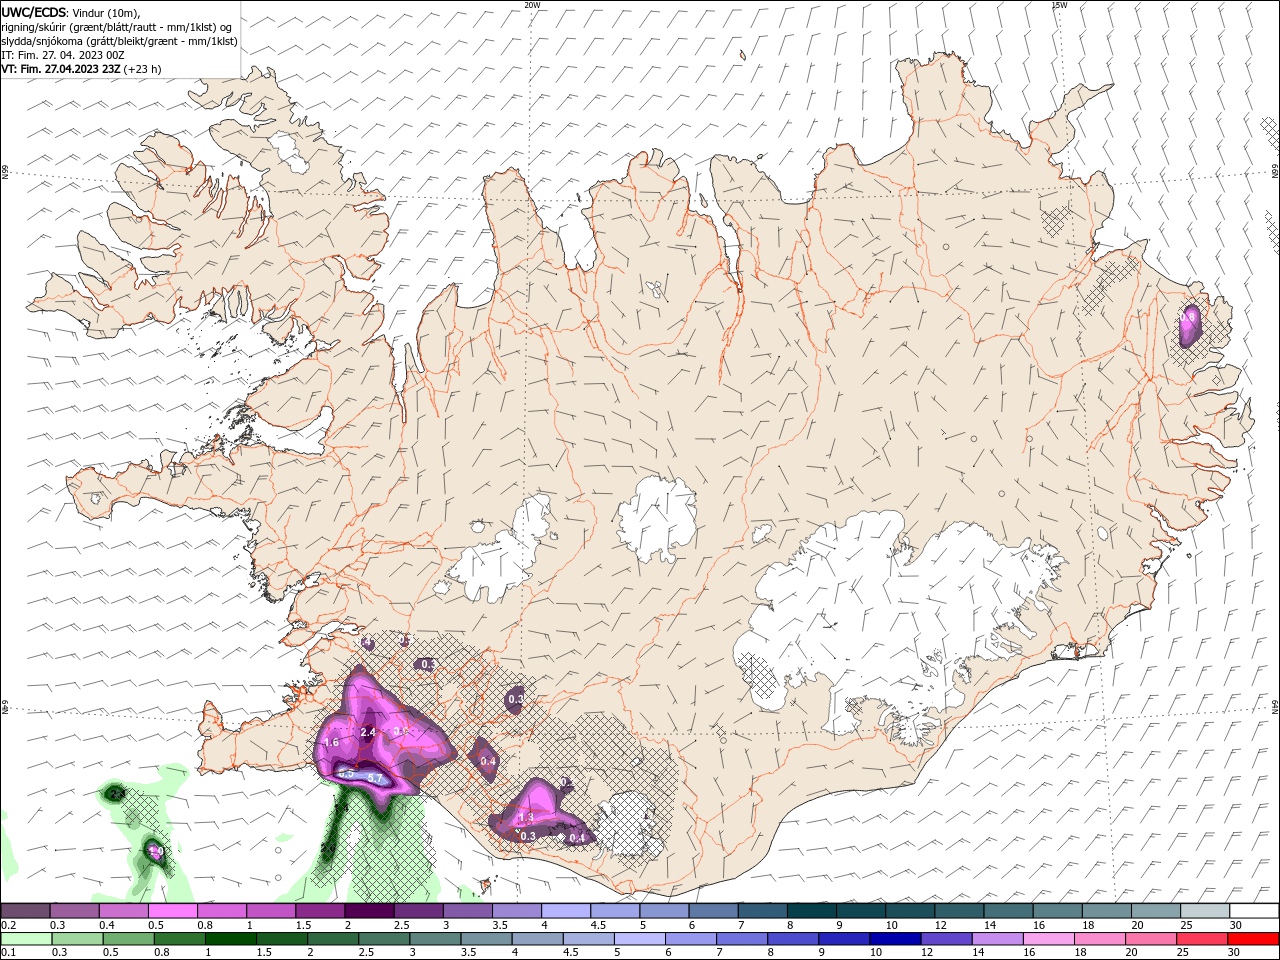
Task: Click the grey-purple 0.2 swatch in snow legend
Action: click(x=25, y=911)
